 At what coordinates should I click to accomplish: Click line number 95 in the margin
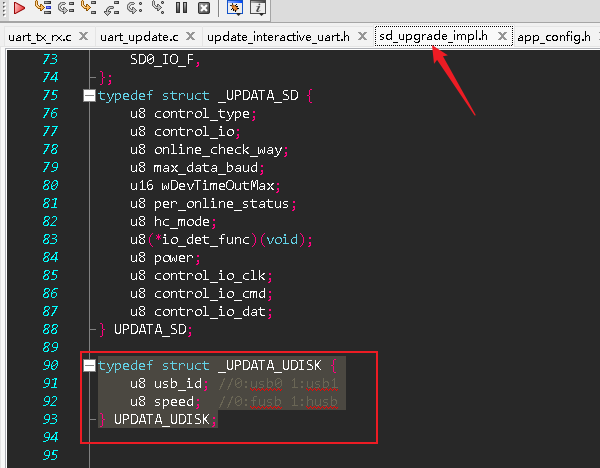[50, 455]
